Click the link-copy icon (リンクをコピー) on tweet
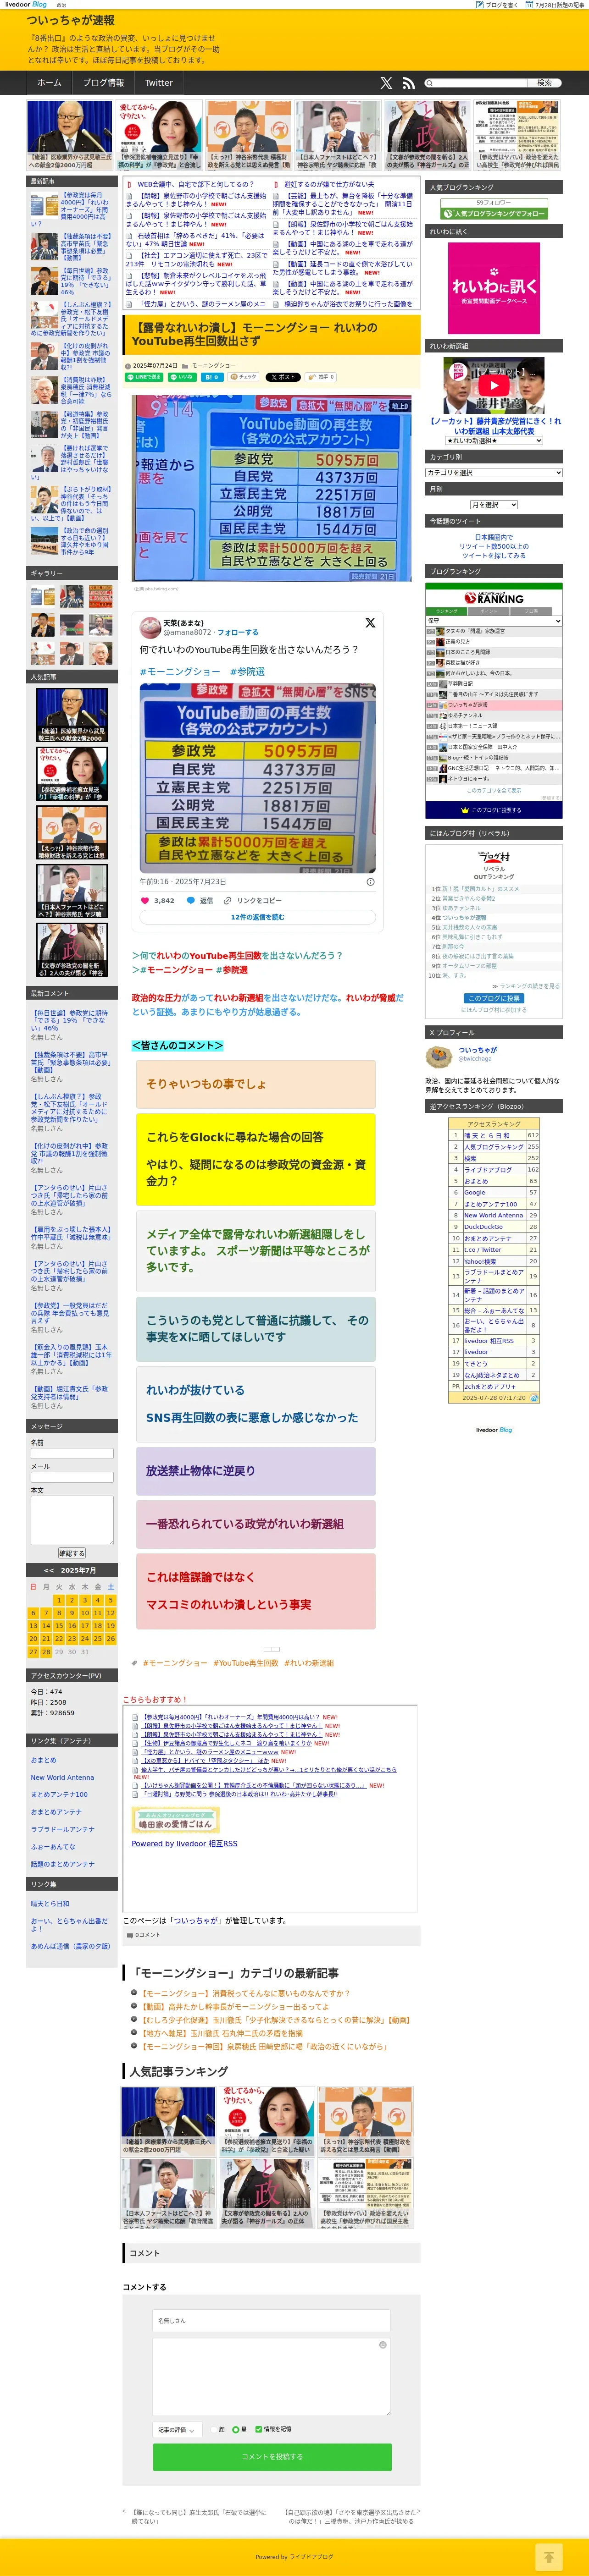The height and width of the screenshot is (2576, 589). point(228,900)
